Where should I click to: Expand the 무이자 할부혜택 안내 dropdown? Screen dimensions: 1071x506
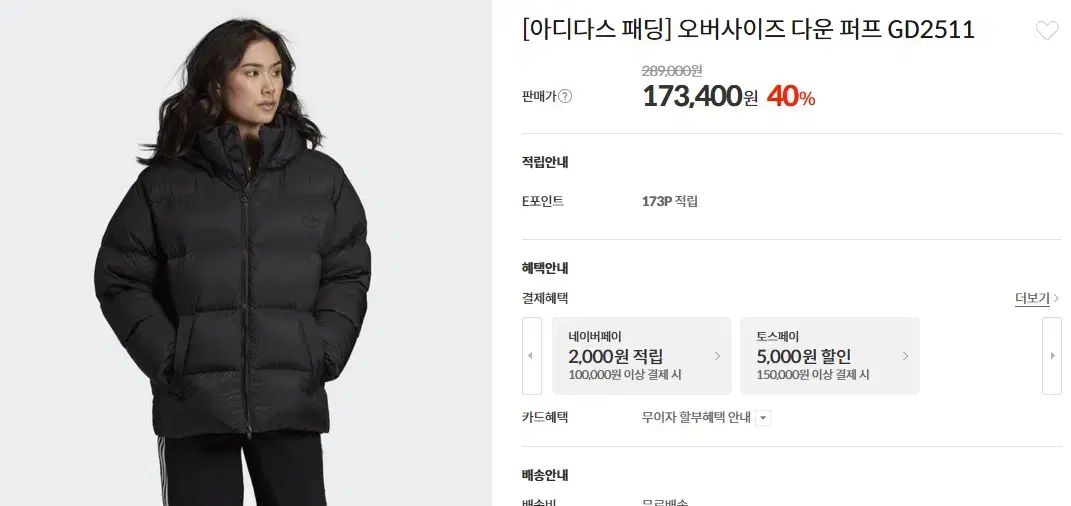point(763,418)
